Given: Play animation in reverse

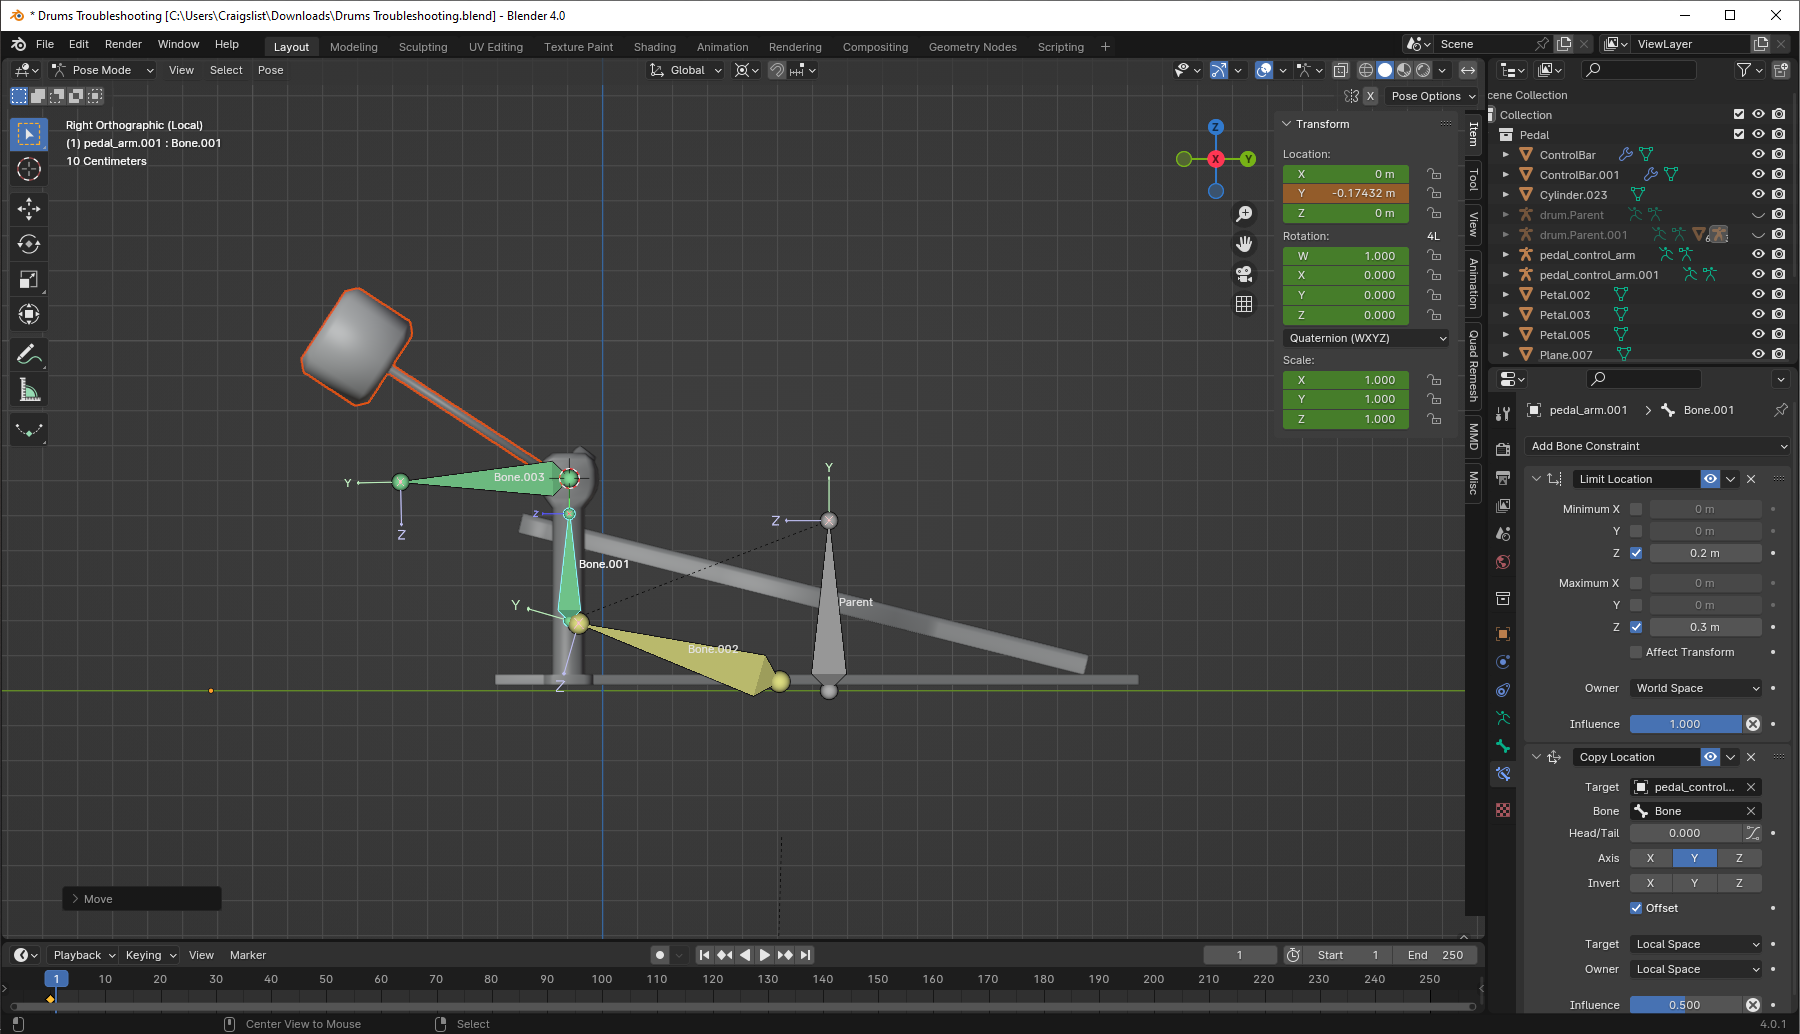Looking at the screenshot, I should pyautogui.click(x=745, y=955).
